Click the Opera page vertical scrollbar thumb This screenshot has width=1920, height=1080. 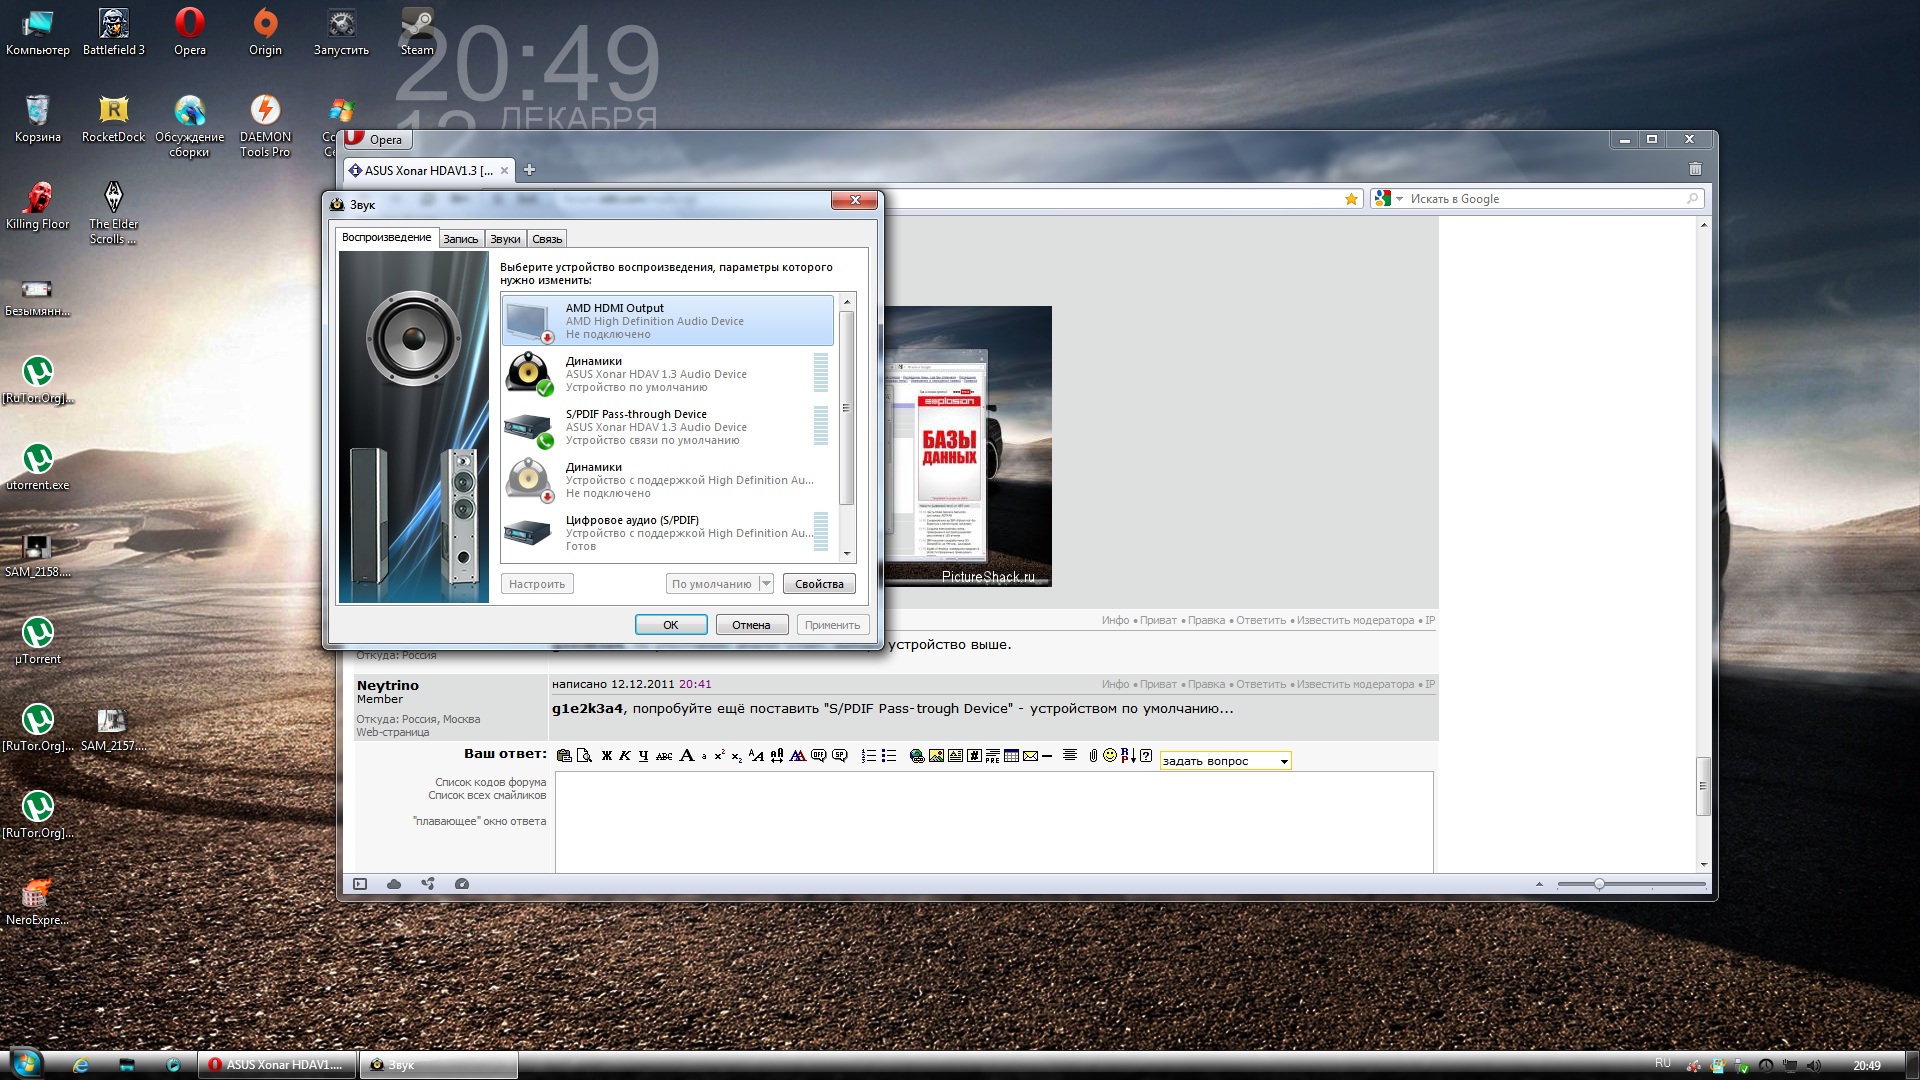point(1703,786)
